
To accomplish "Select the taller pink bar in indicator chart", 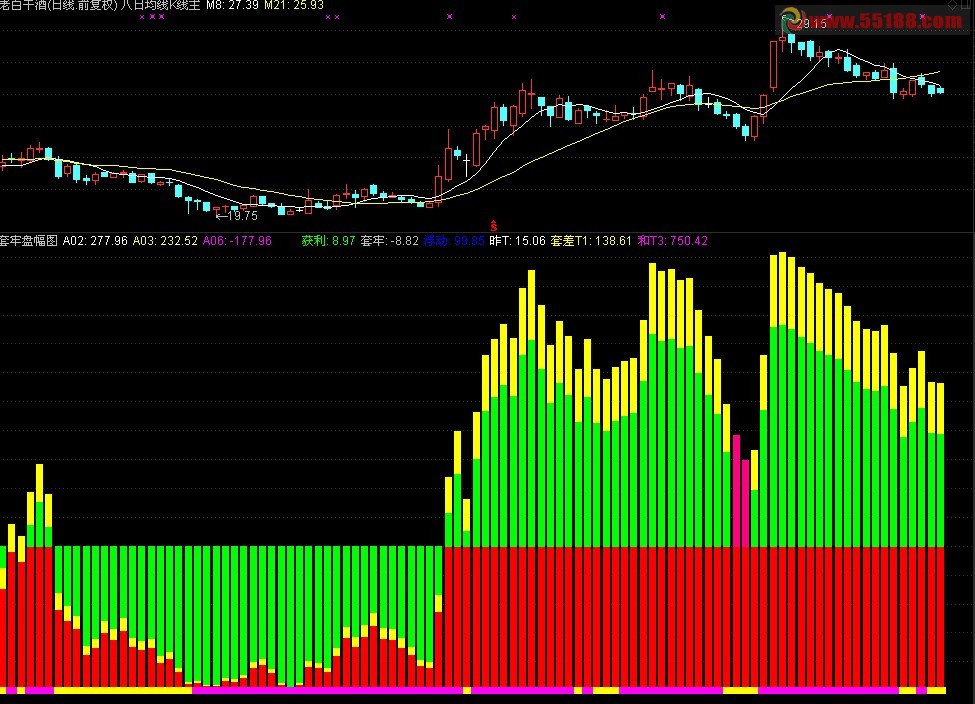I will [737, 491].
